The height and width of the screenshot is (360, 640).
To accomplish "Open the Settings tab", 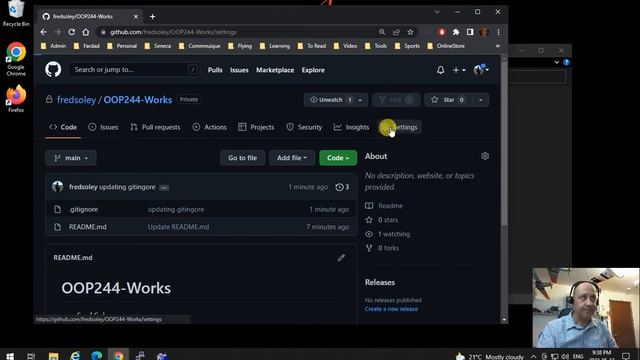I will pyautogui.click(x=400, y=127).
